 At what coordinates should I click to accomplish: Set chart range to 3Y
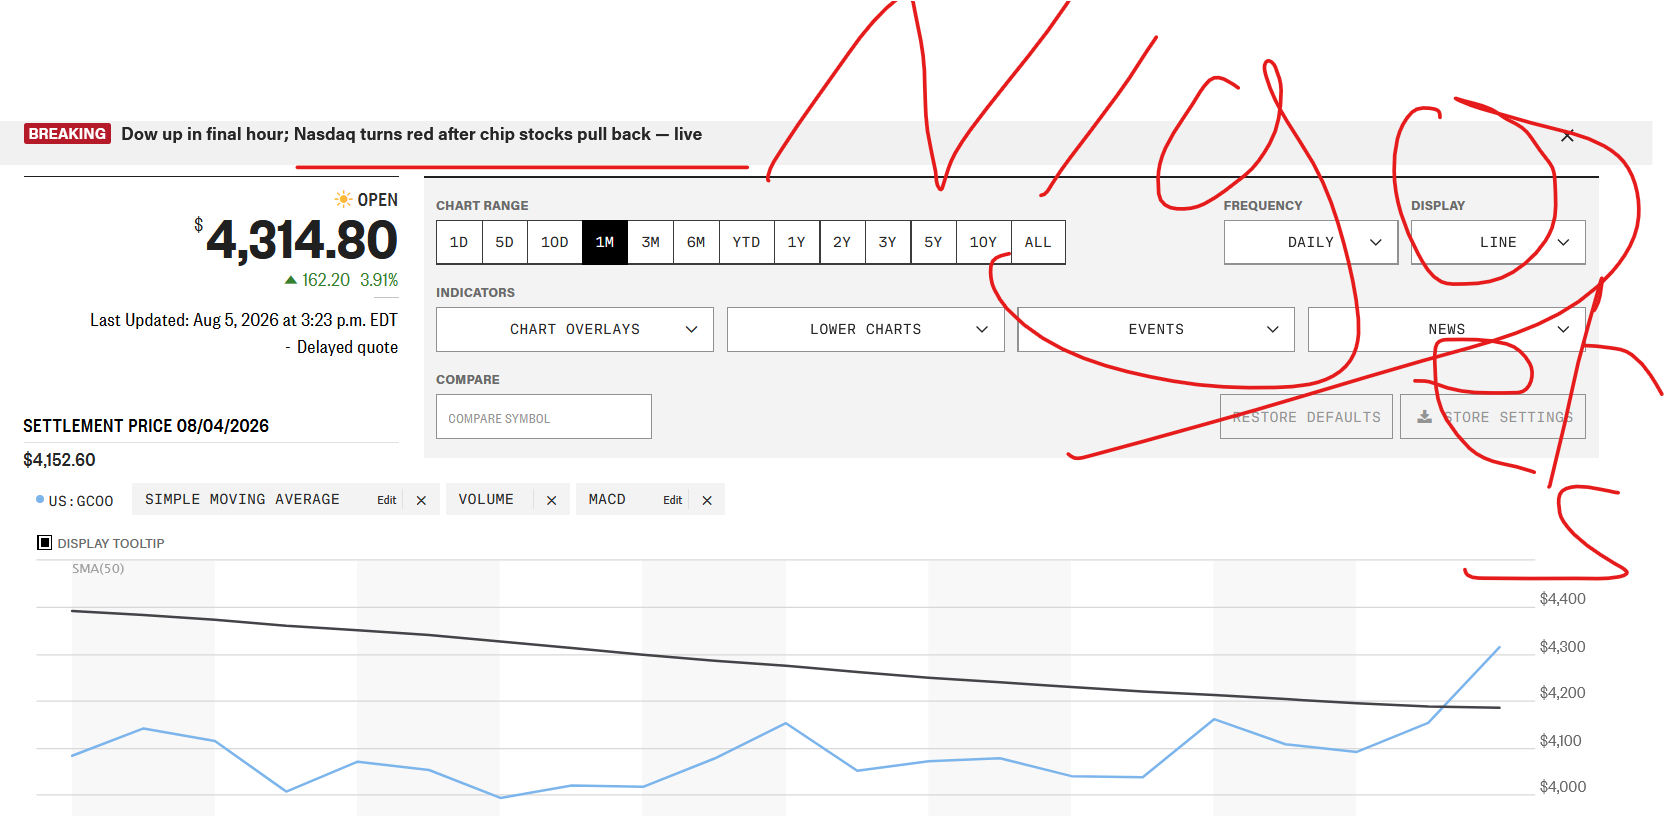click(x=888, y=242)
